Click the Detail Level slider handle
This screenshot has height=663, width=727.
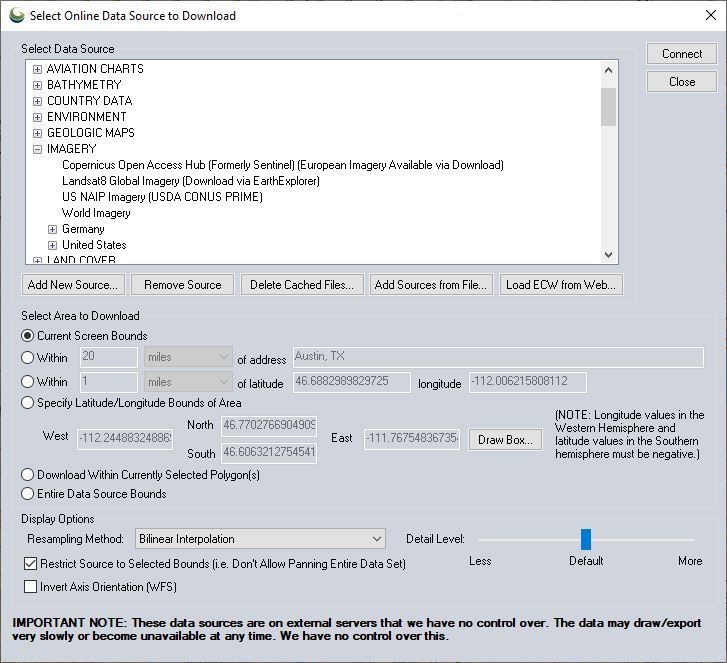586,539
